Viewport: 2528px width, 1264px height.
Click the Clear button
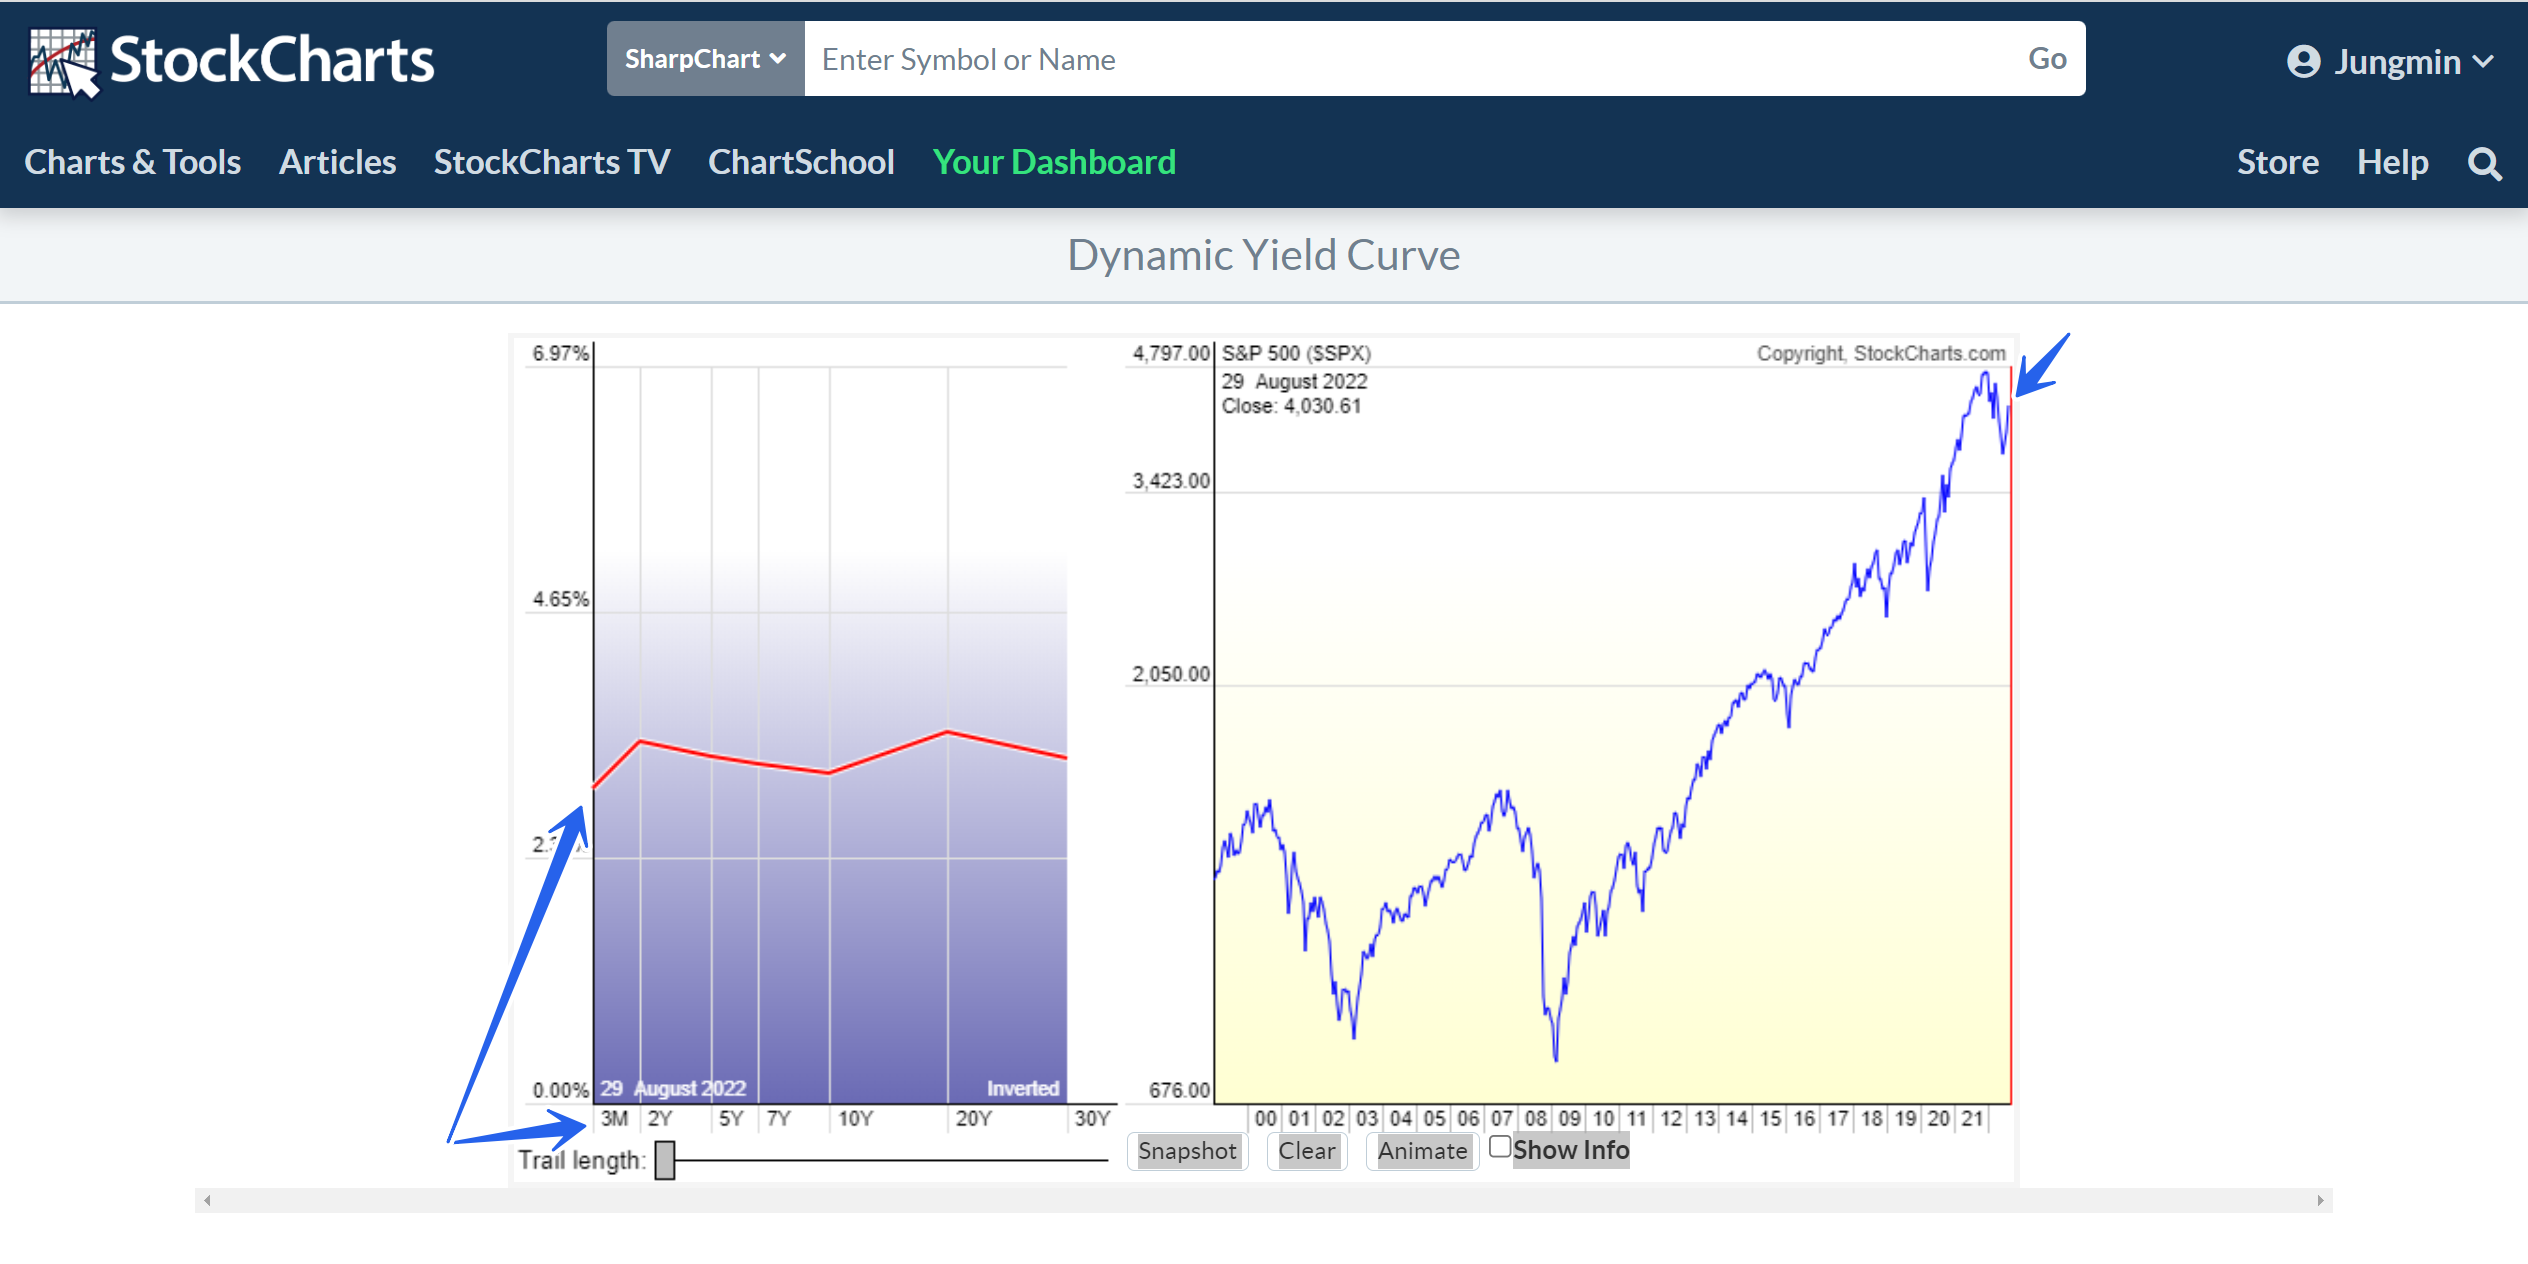[1306, 1151]
